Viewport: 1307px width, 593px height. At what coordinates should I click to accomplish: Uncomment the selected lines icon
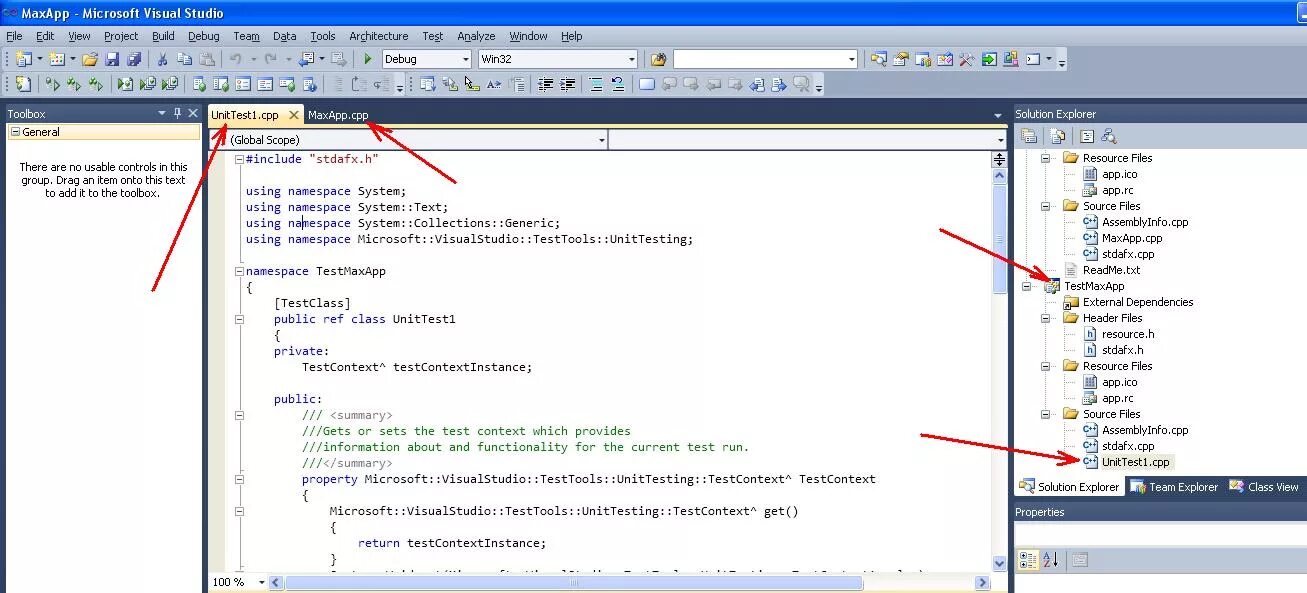click(618, 84)
